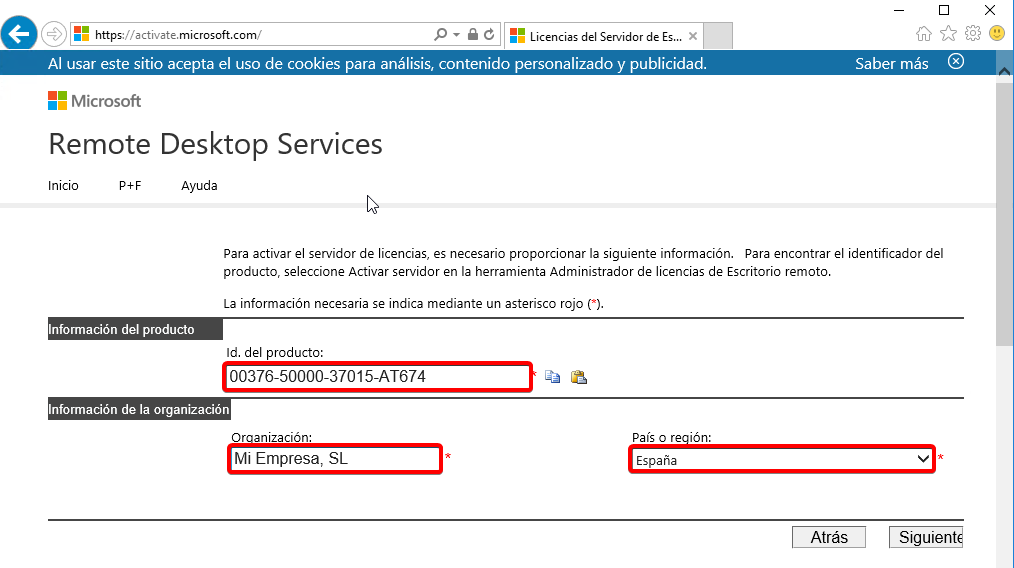The height and width of the screenshot is (568, 1014).
Task: Paste product ID with clipboard icon
Action: pyautogui.click(x=579, y=377)
